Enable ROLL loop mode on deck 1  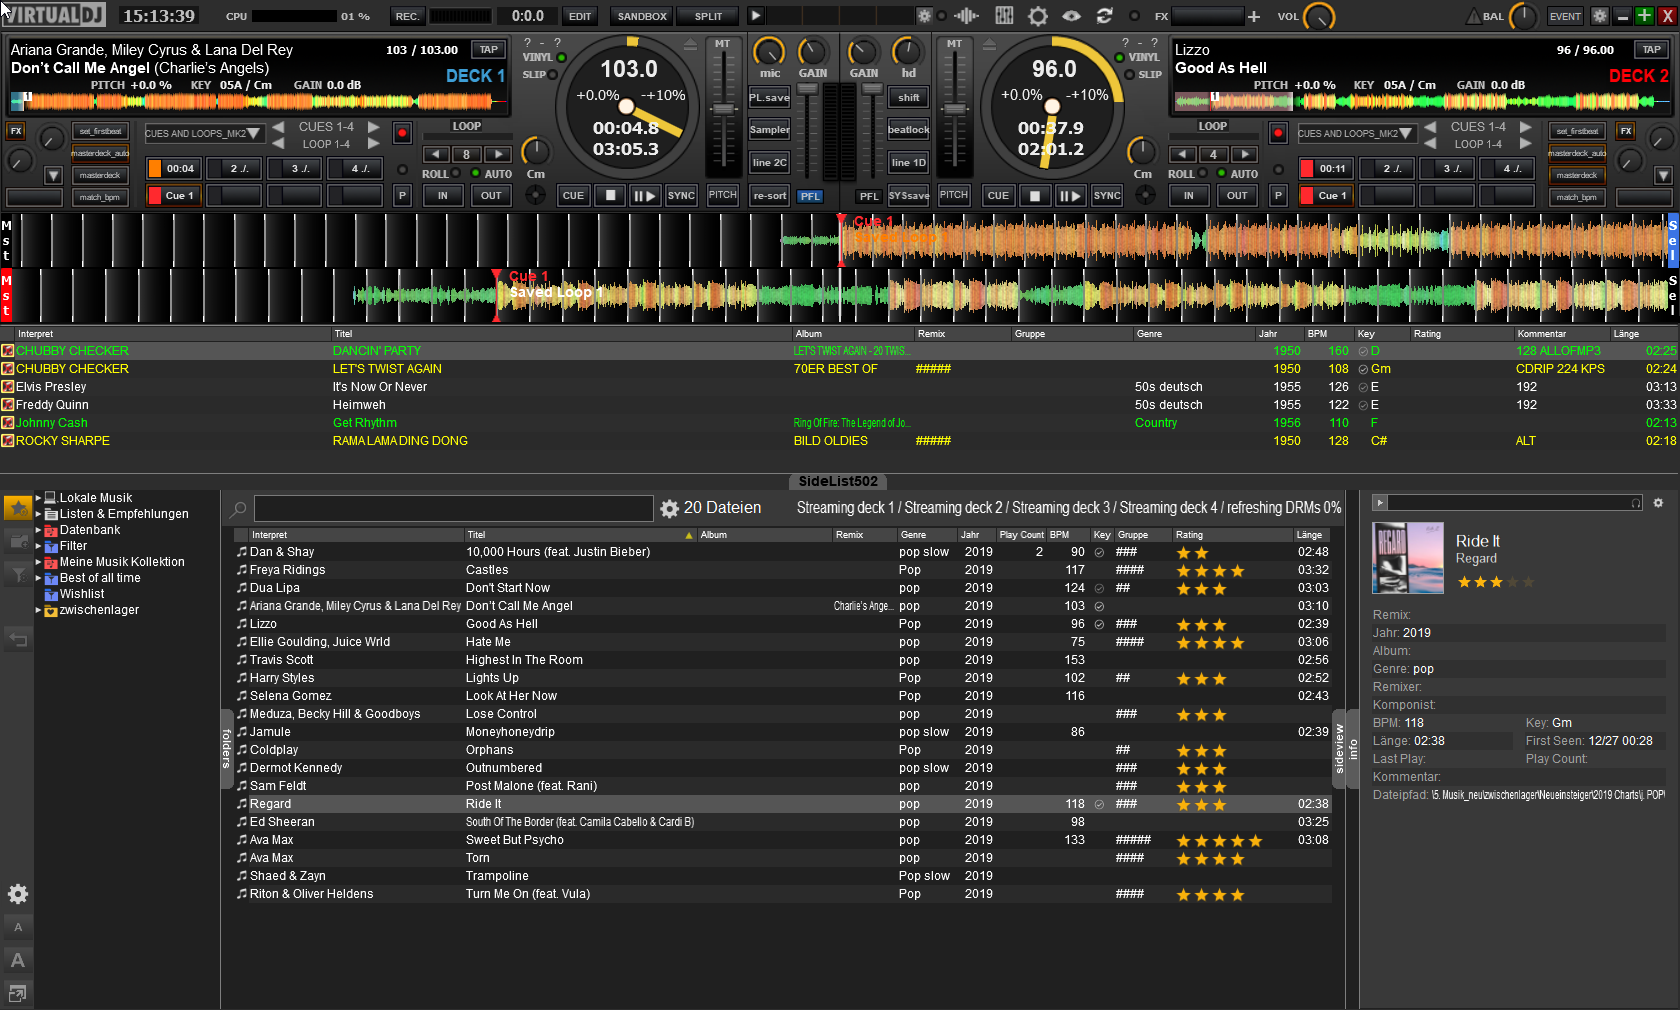pos(457,173)
